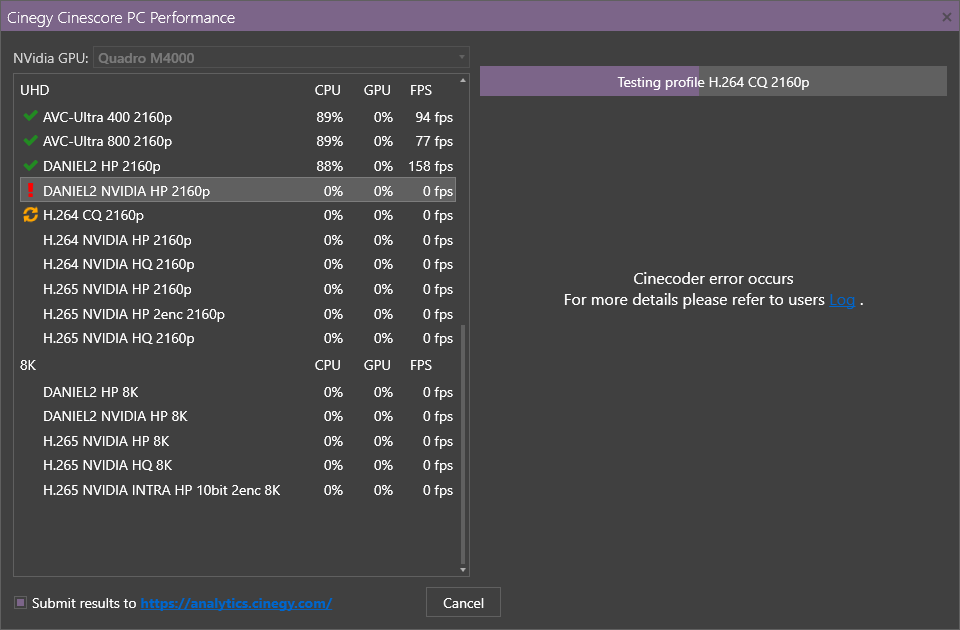Click the 77 fps value for AVC-Ultra 800
This screenshot has width=960, height=630.
[x=434, y=141]
